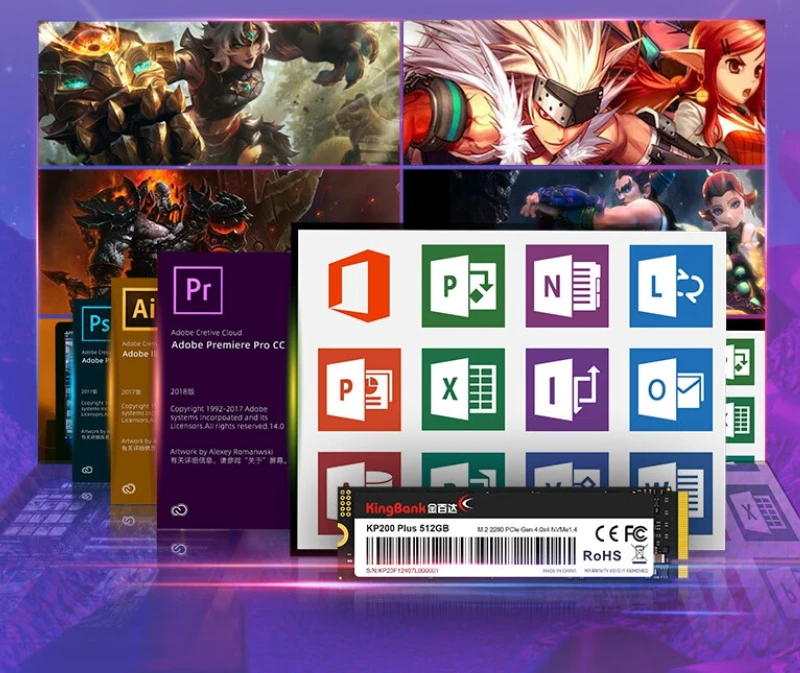
Task: Select the golden golem game artwork thumbnail
Action: point(219,93)
